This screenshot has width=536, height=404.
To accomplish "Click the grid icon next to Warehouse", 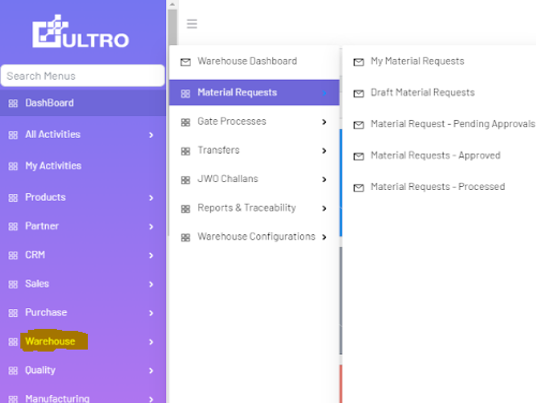I will [13, 342].
